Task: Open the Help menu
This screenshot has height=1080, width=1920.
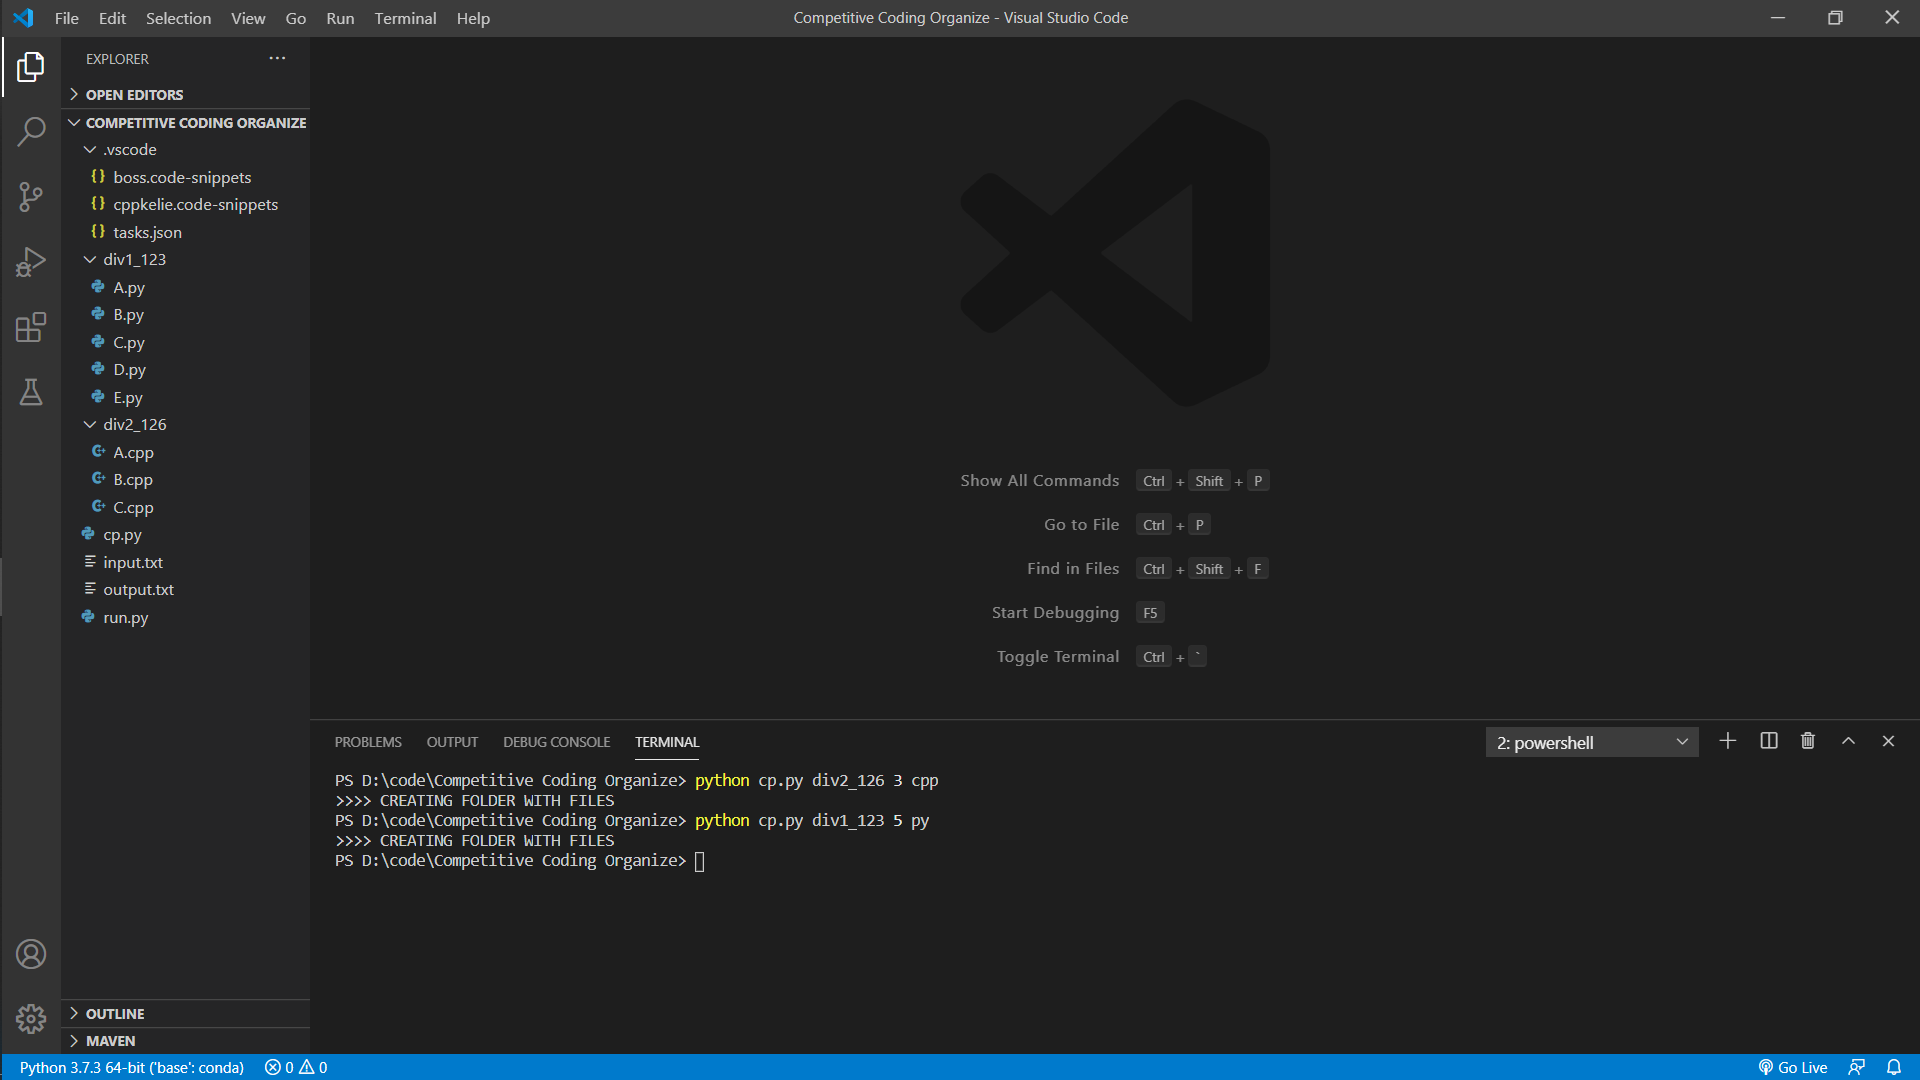Action: click(473, 18)
